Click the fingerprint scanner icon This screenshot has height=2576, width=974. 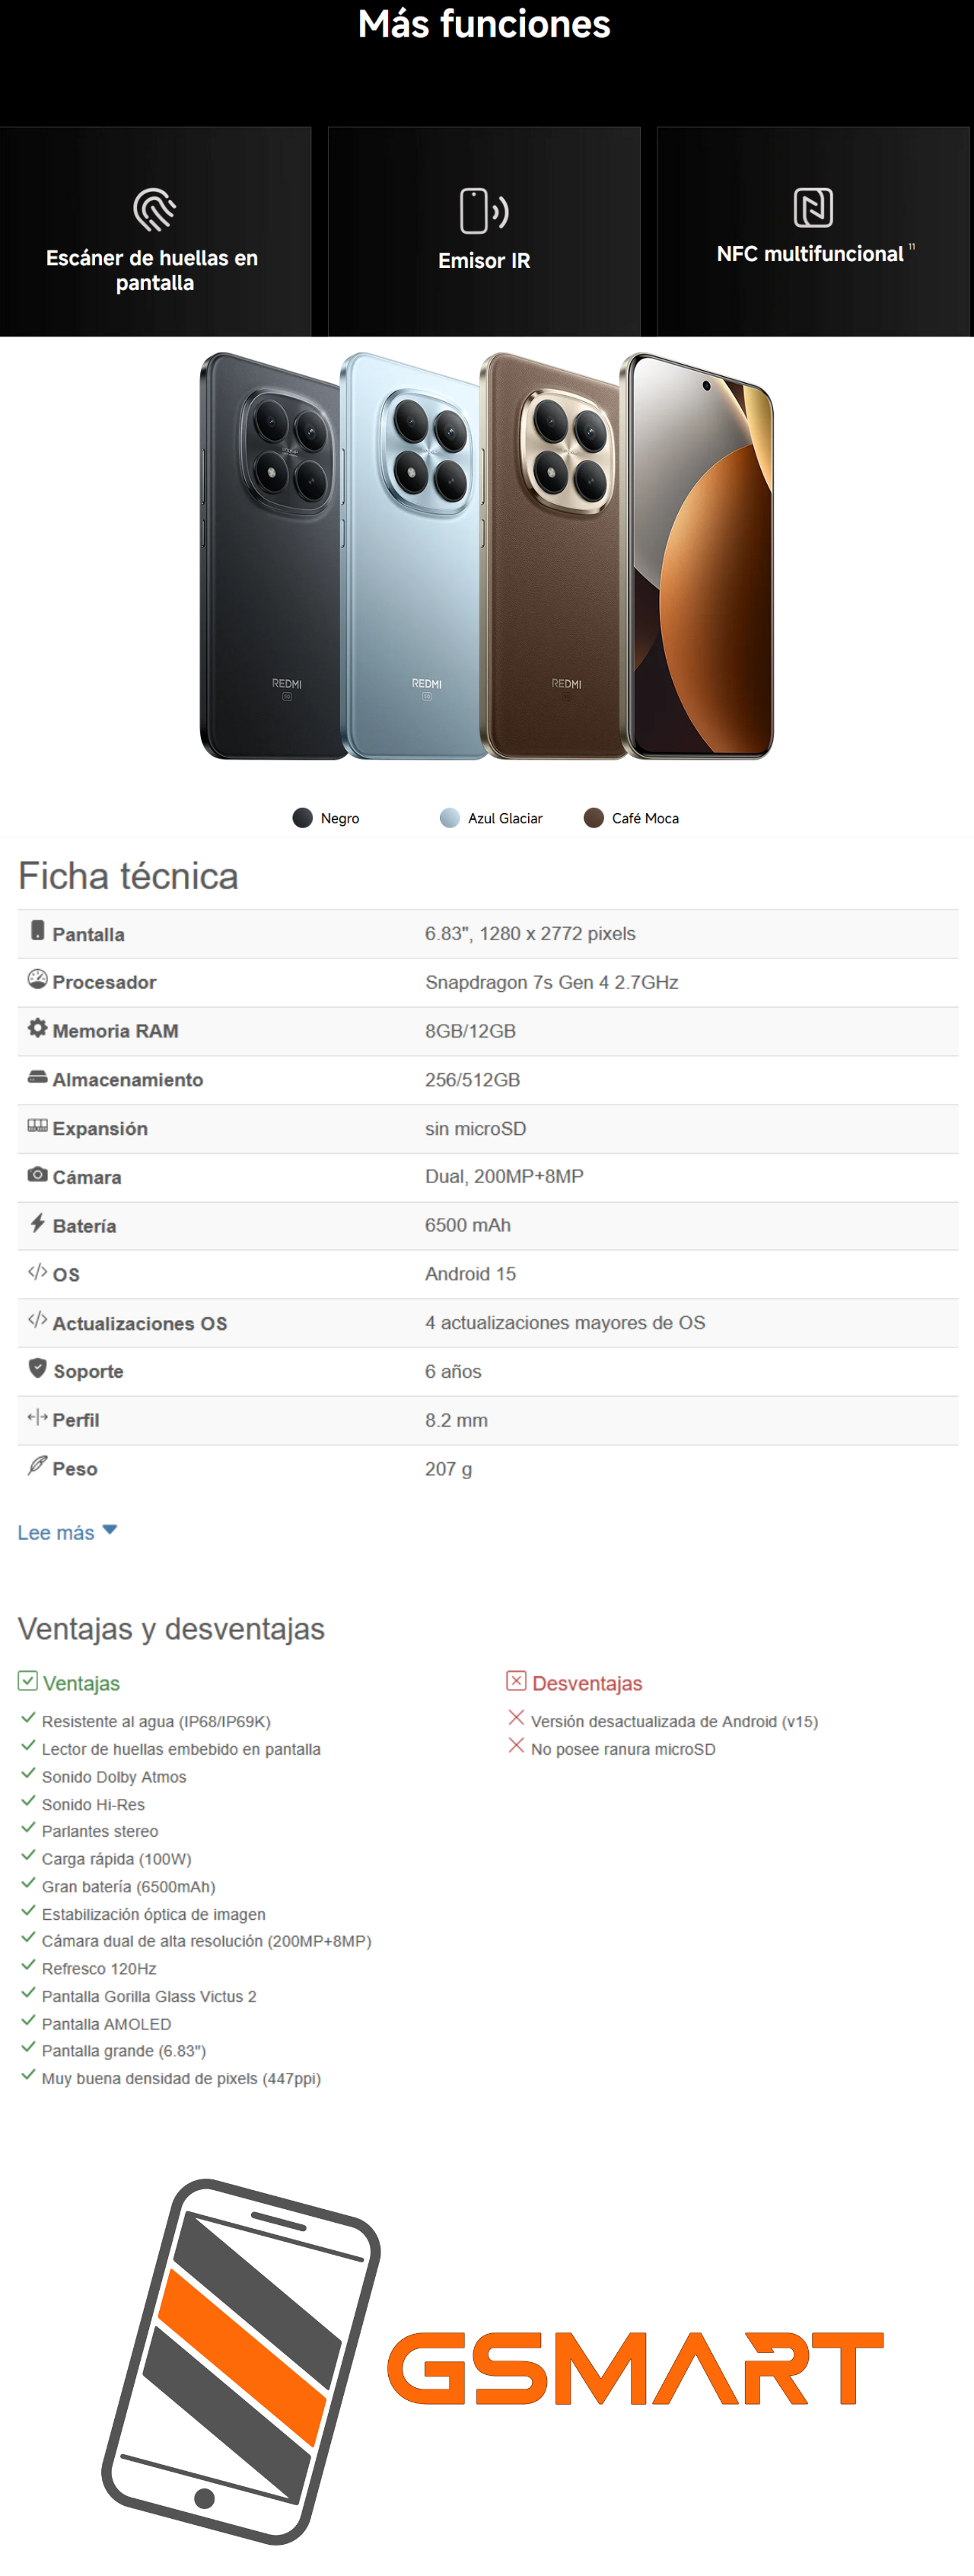tap(155, 210)
